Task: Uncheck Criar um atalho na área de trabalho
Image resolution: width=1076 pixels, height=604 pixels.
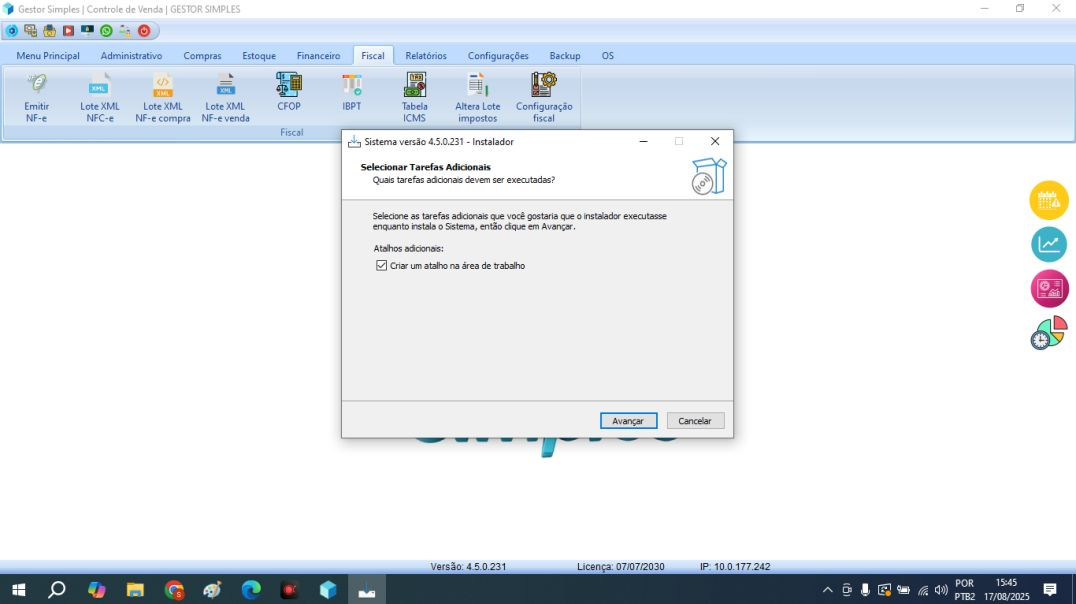Action: 381,266
